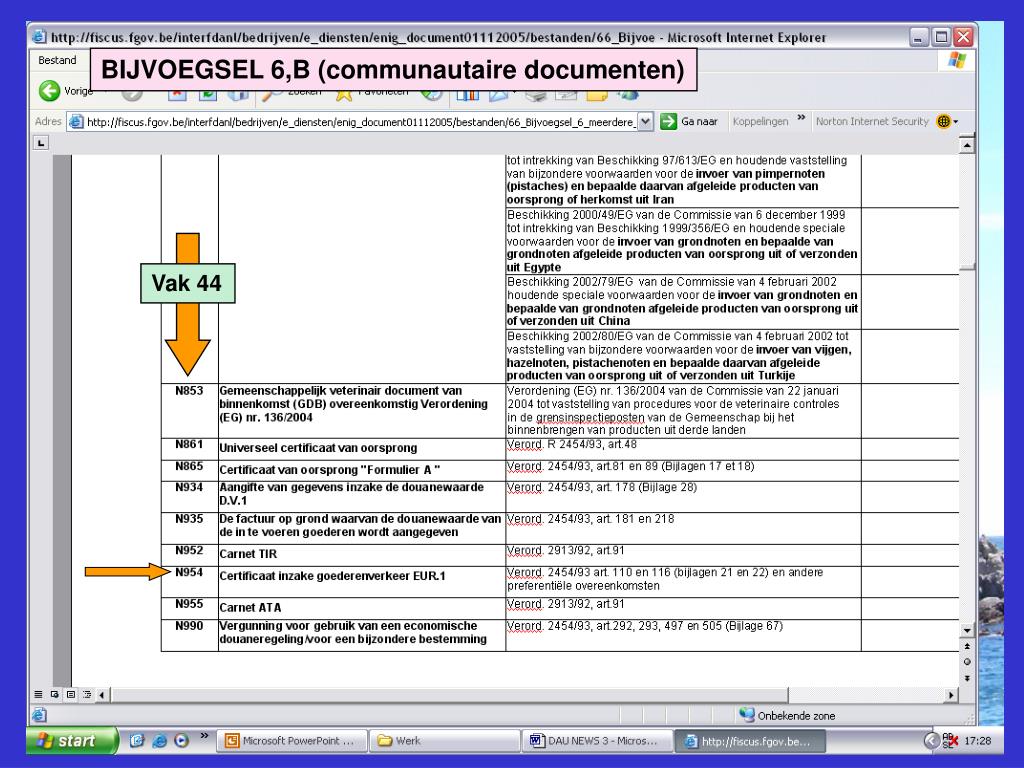
Task: Click the Windows flag logo in menu bar corner
Action: 957,60
